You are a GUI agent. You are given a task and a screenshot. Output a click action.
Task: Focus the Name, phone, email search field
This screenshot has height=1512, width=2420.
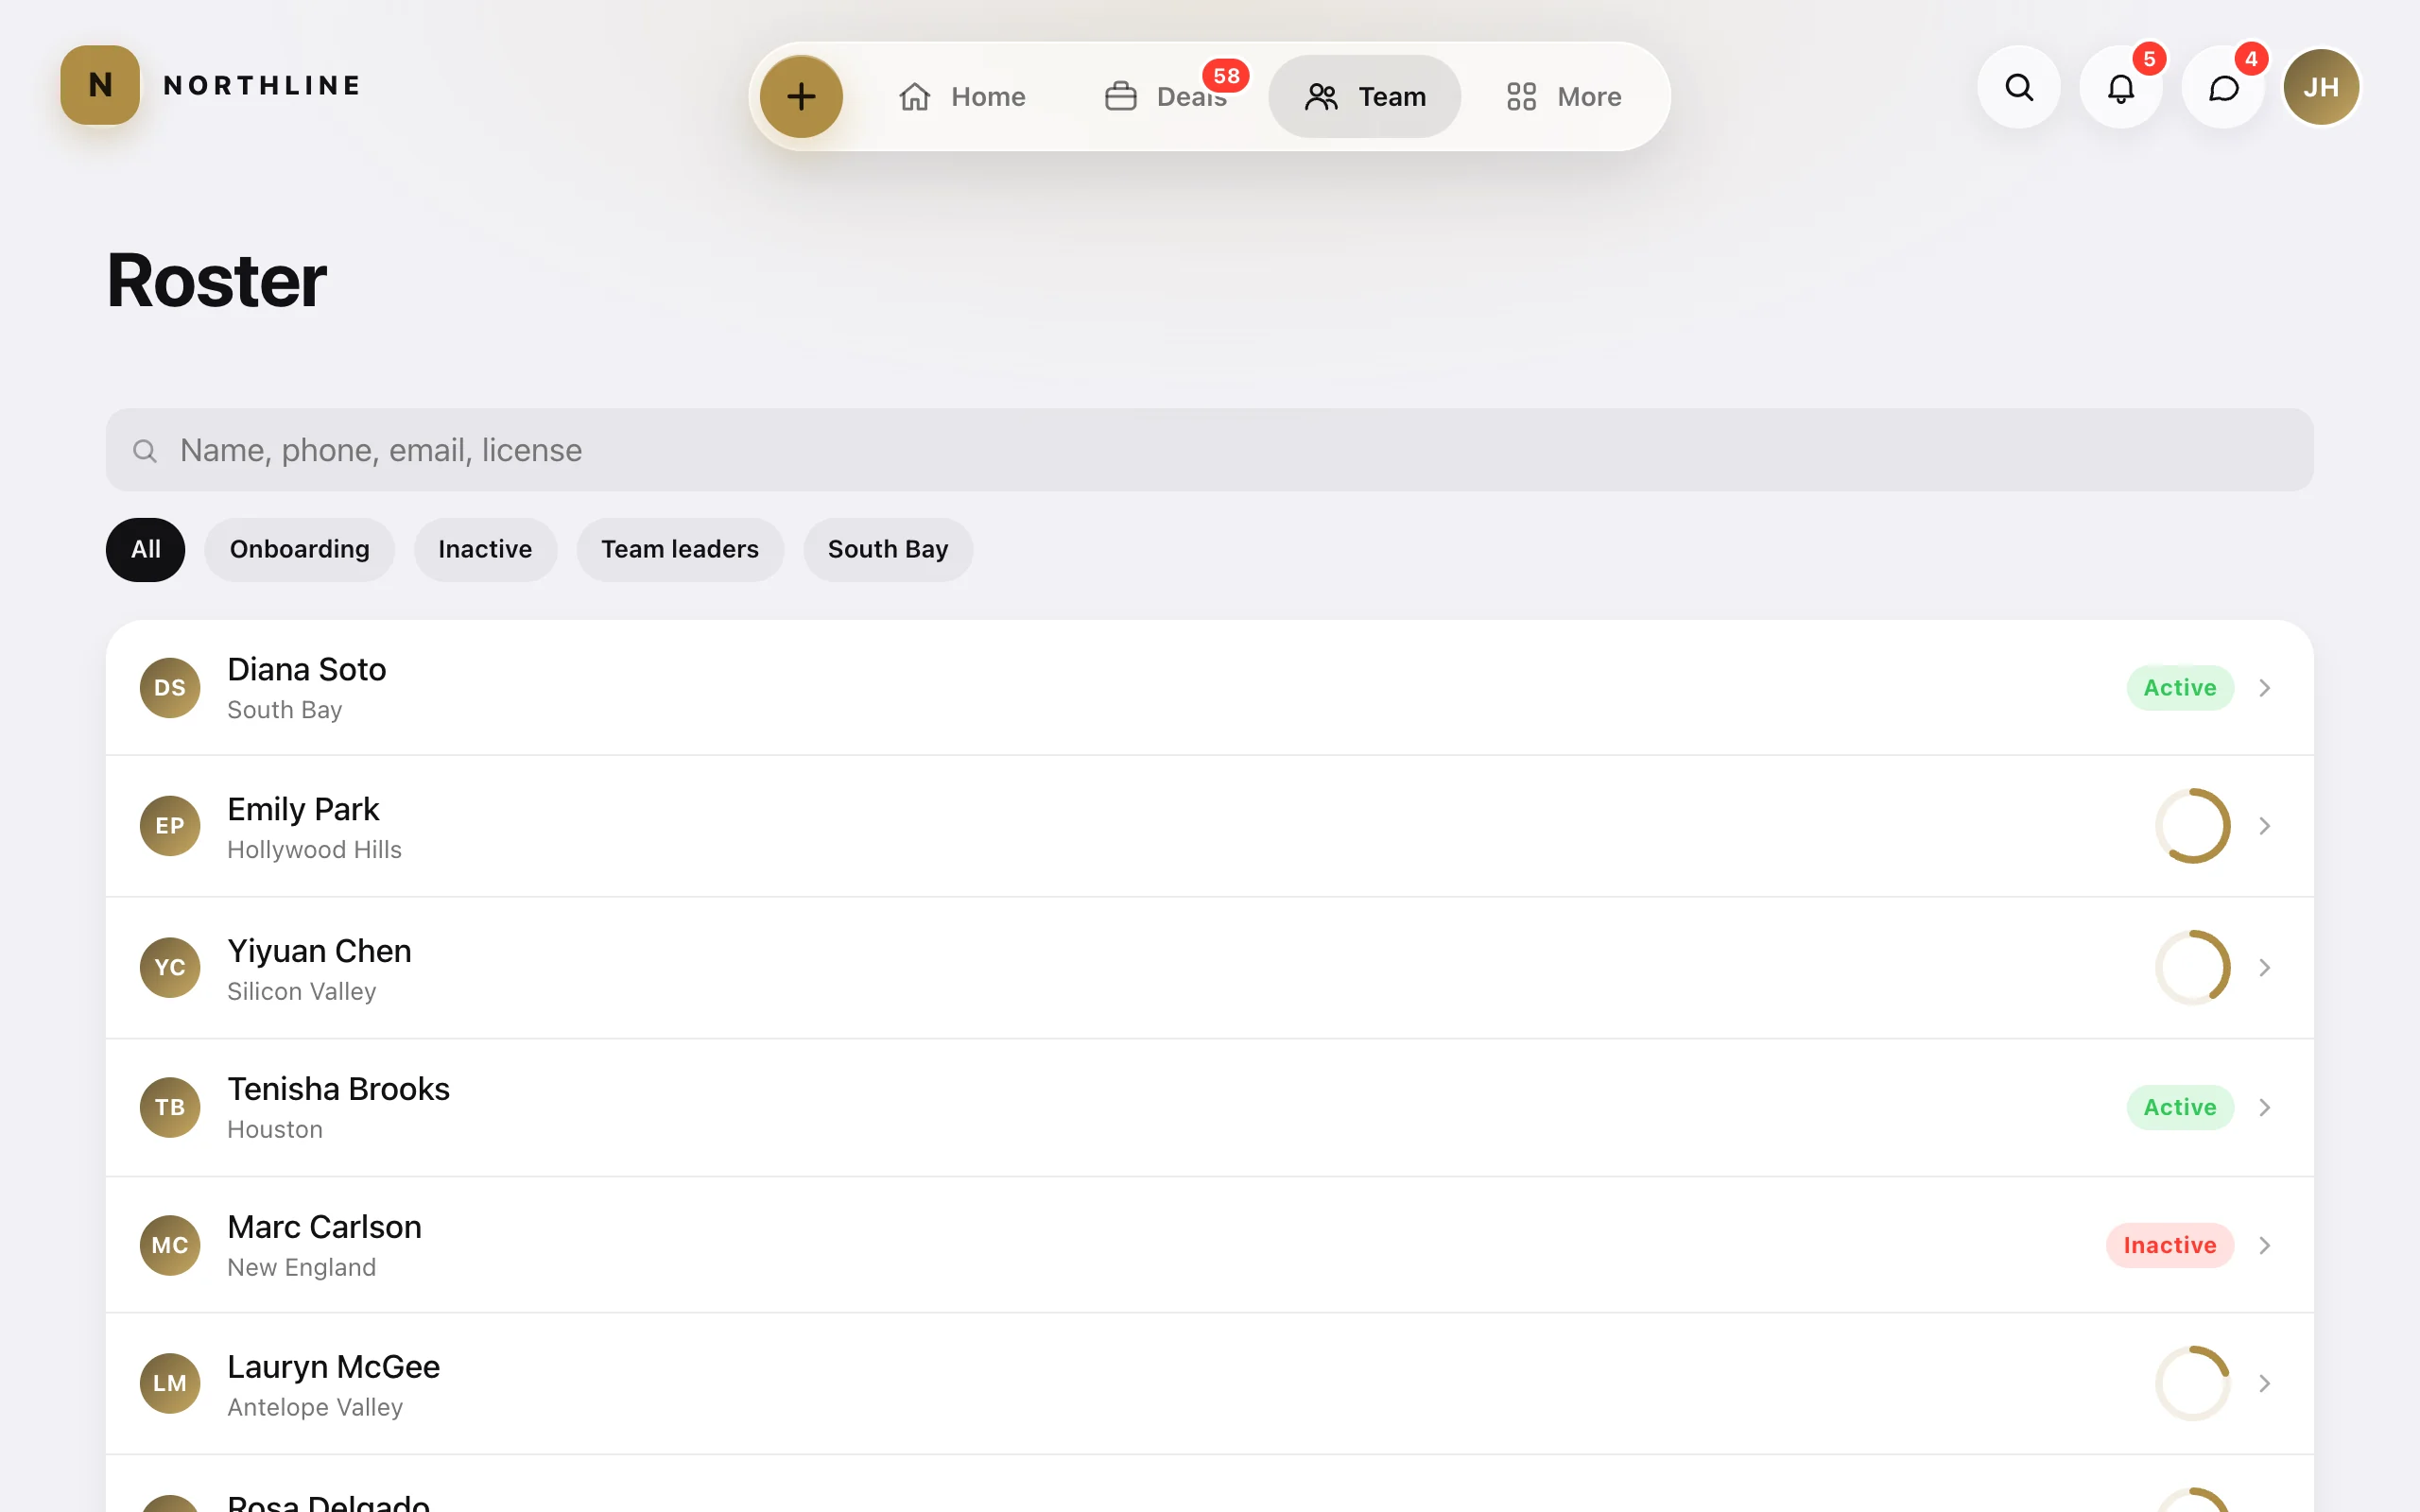click(x=1210, y=450)
